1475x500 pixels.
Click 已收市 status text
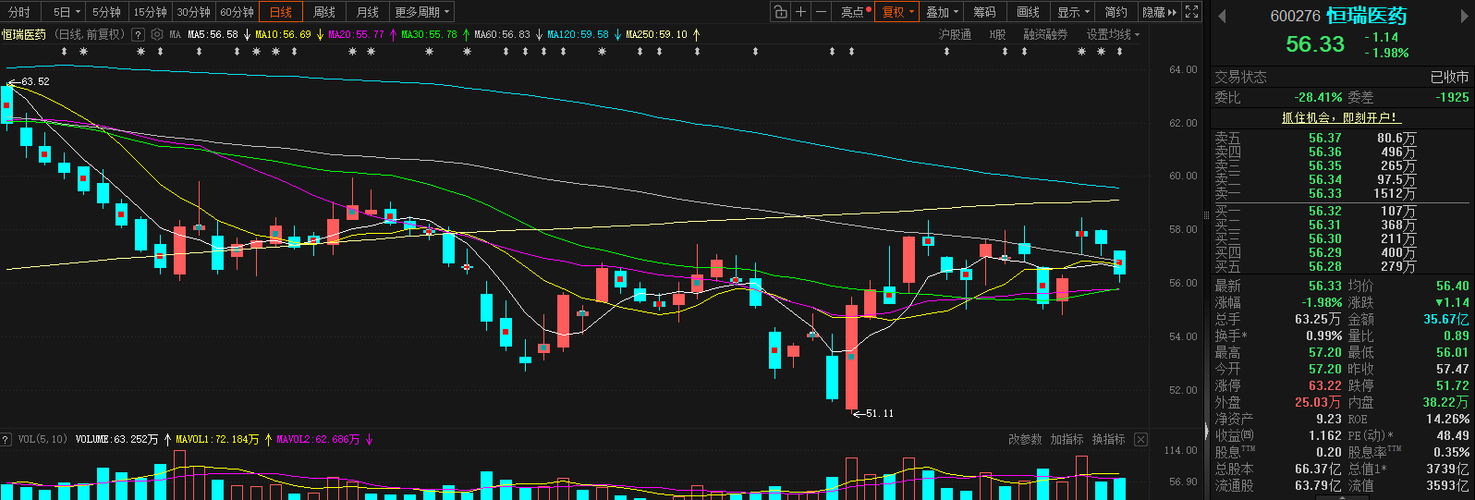[x=1450, y=77]
